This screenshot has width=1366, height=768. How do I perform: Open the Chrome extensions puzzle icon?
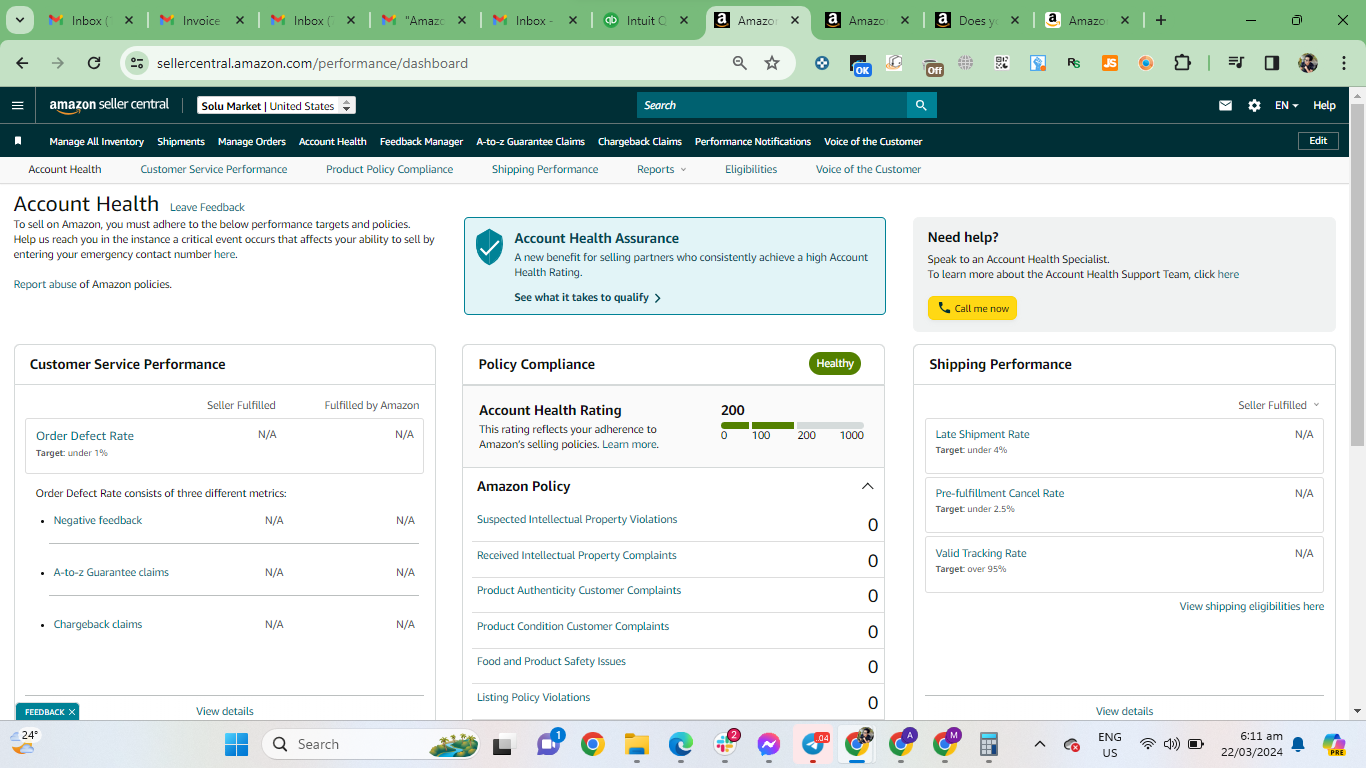coord(1182,63)
